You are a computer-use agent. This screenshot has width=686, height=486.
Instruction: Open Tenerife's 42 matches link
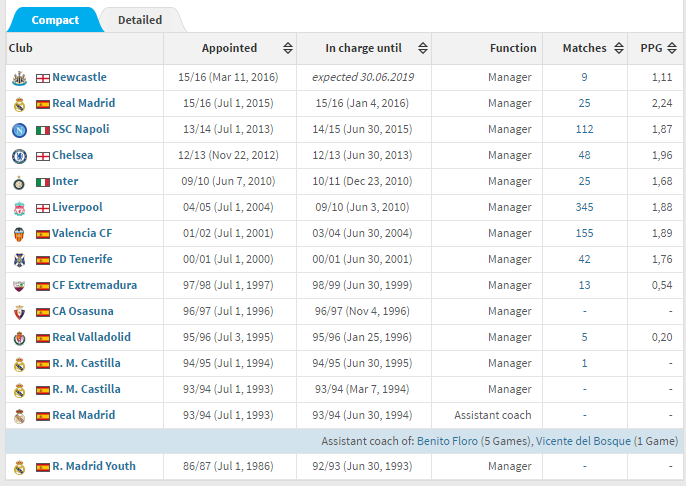[584, 259]
